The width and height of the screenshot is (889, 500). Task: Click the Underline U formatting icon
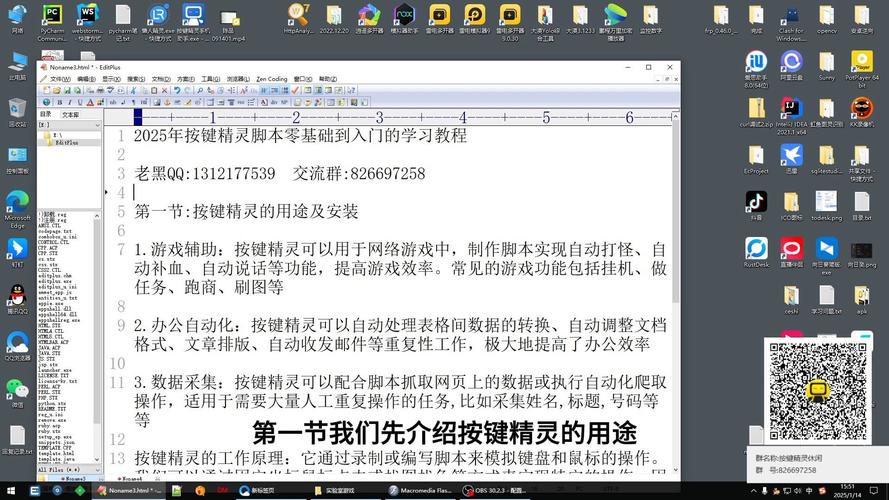(x=80, y=102)
